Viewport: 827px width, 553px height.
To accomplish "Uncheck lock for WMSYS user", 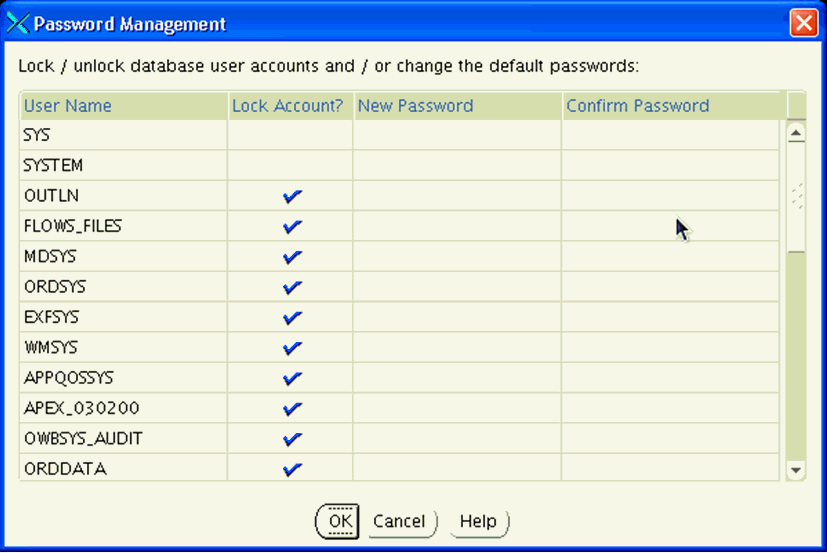I will click(x=292, y=348).
